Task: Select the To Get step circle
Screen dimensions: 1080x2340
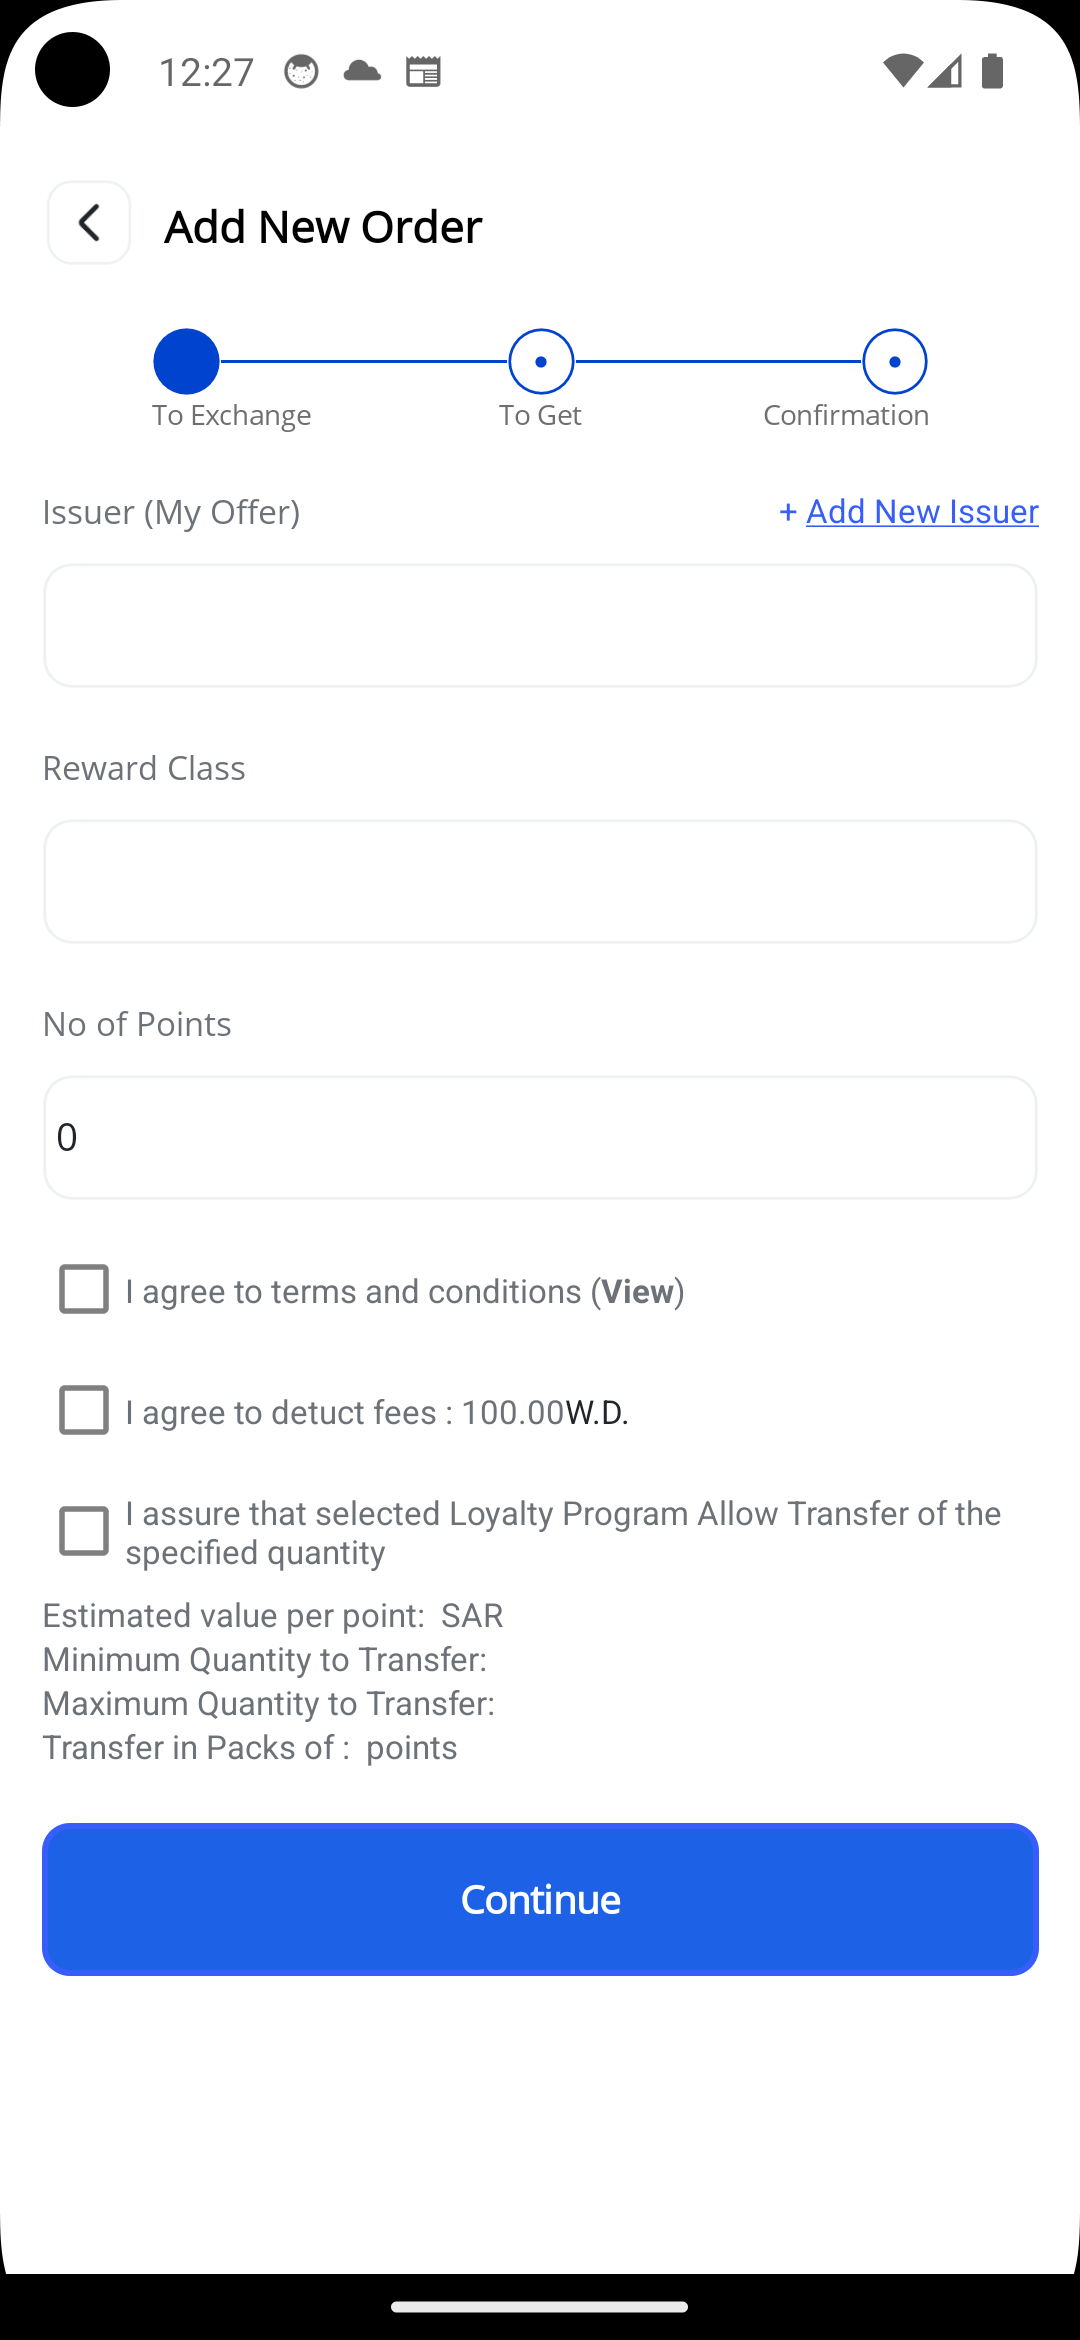Action: pyautogui.click(x=541, y=361)
